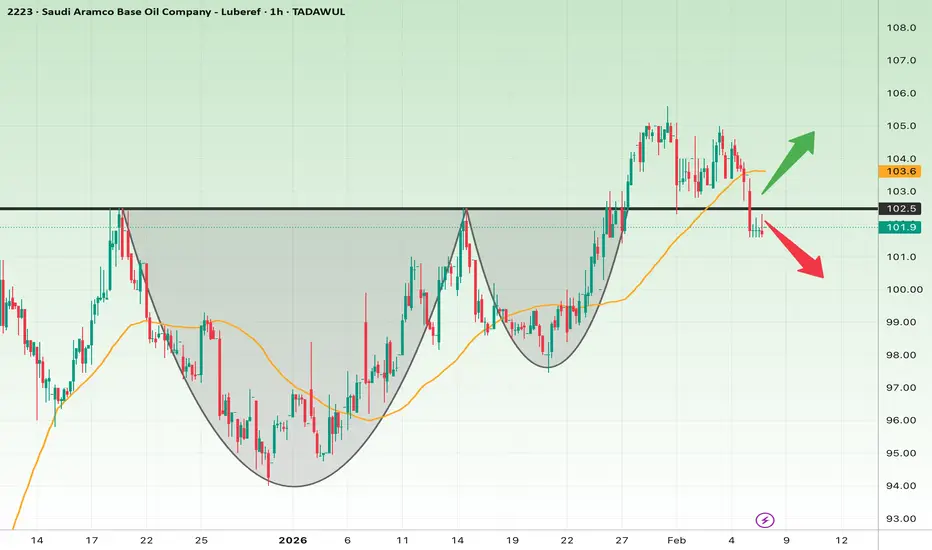Click the 104.0 price axis label
This screenshot has height=550, width=932.
(x=901, y=159)
